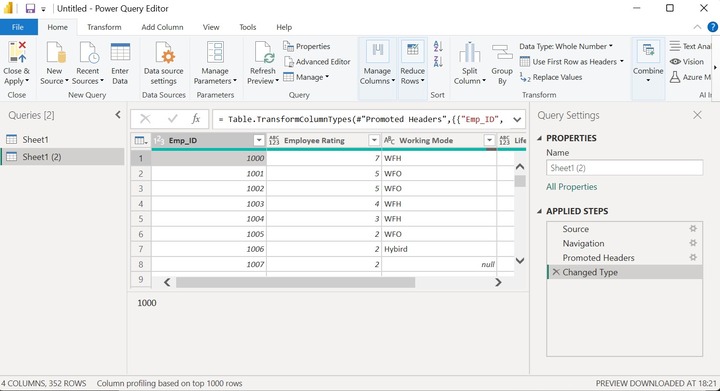Open Employee Rating column filter dropdown
Viewport: 720px width, 391px height.
coord(374,140)
